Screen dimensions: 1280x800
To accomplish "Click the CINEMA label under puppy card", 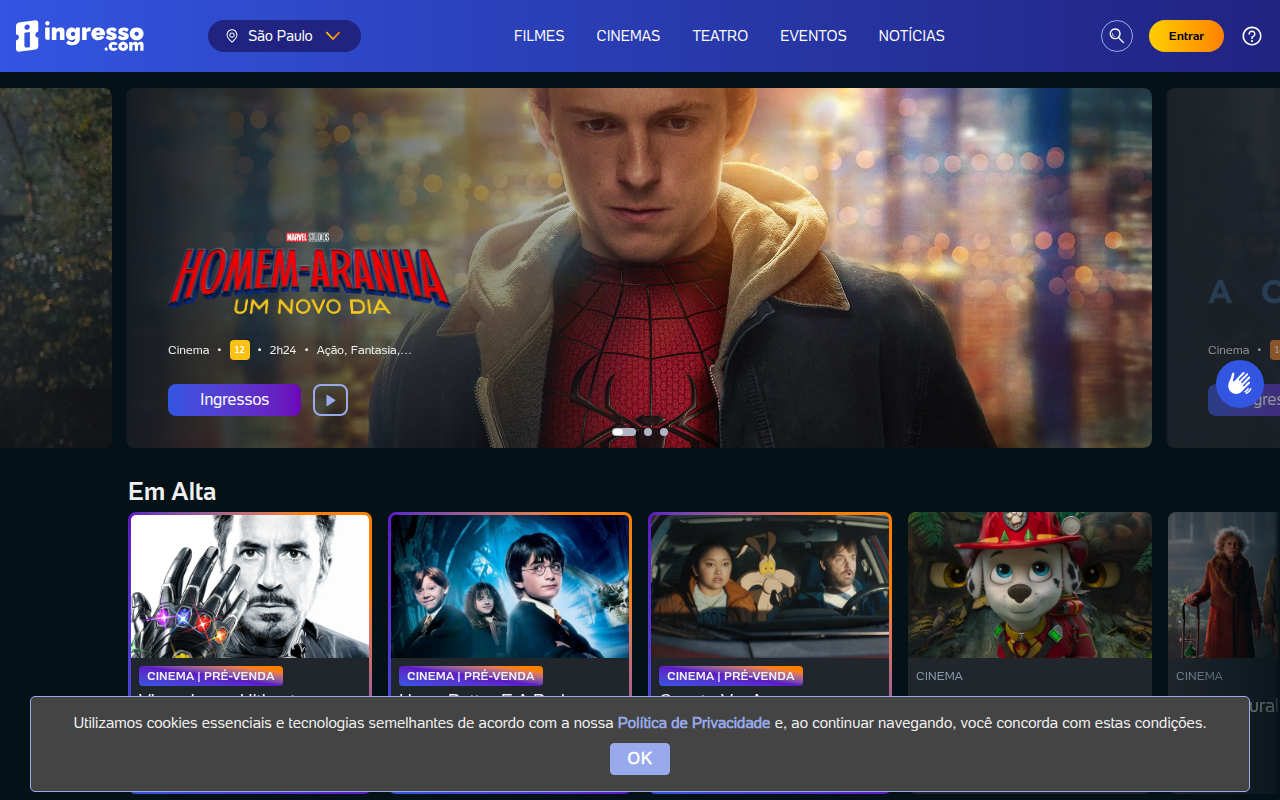I will [x=939, y=676].
